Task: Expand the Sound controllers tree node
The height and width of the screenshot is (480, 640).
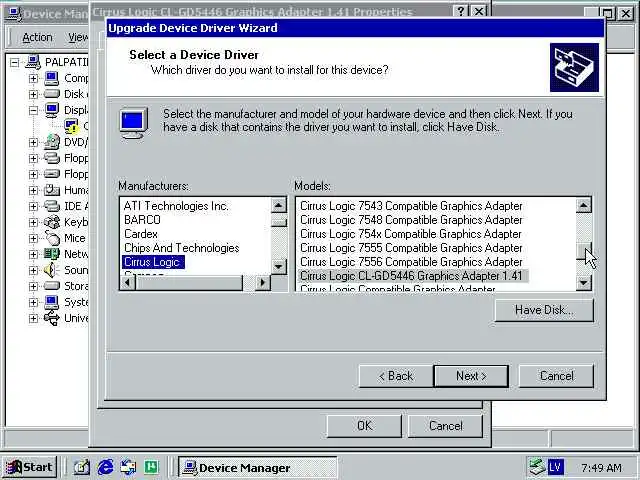Action: (33, 270)
